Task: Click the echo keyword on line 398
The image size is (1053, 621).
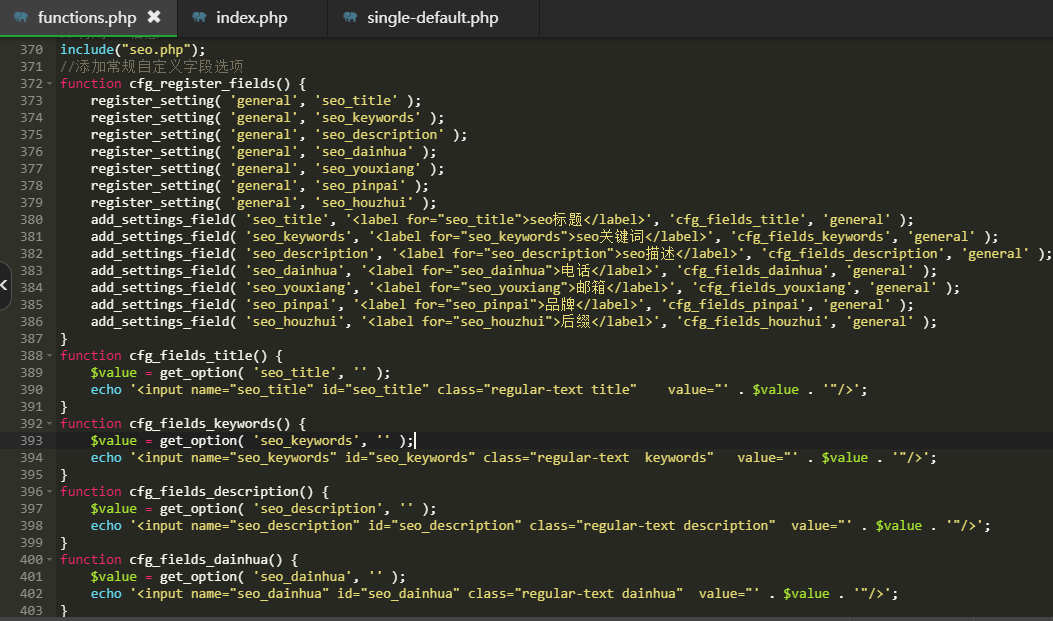Action: (106, 526)
